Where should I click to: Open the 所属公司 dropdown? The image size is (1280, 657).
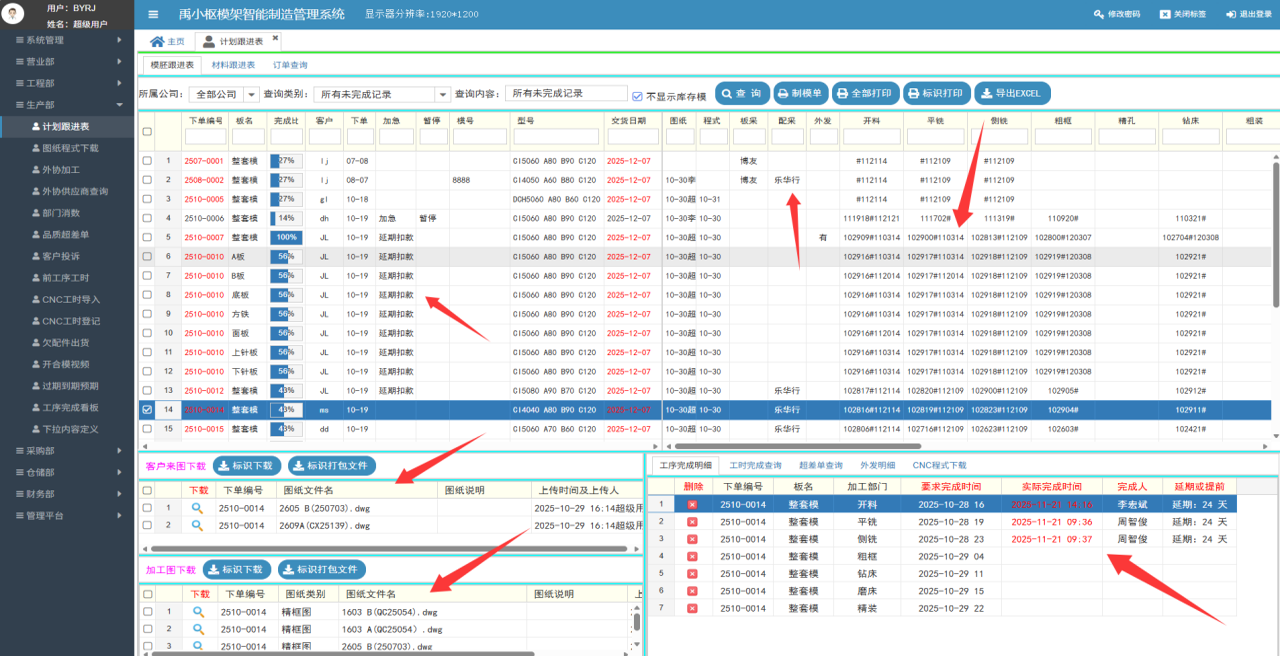tap(251, 94)
